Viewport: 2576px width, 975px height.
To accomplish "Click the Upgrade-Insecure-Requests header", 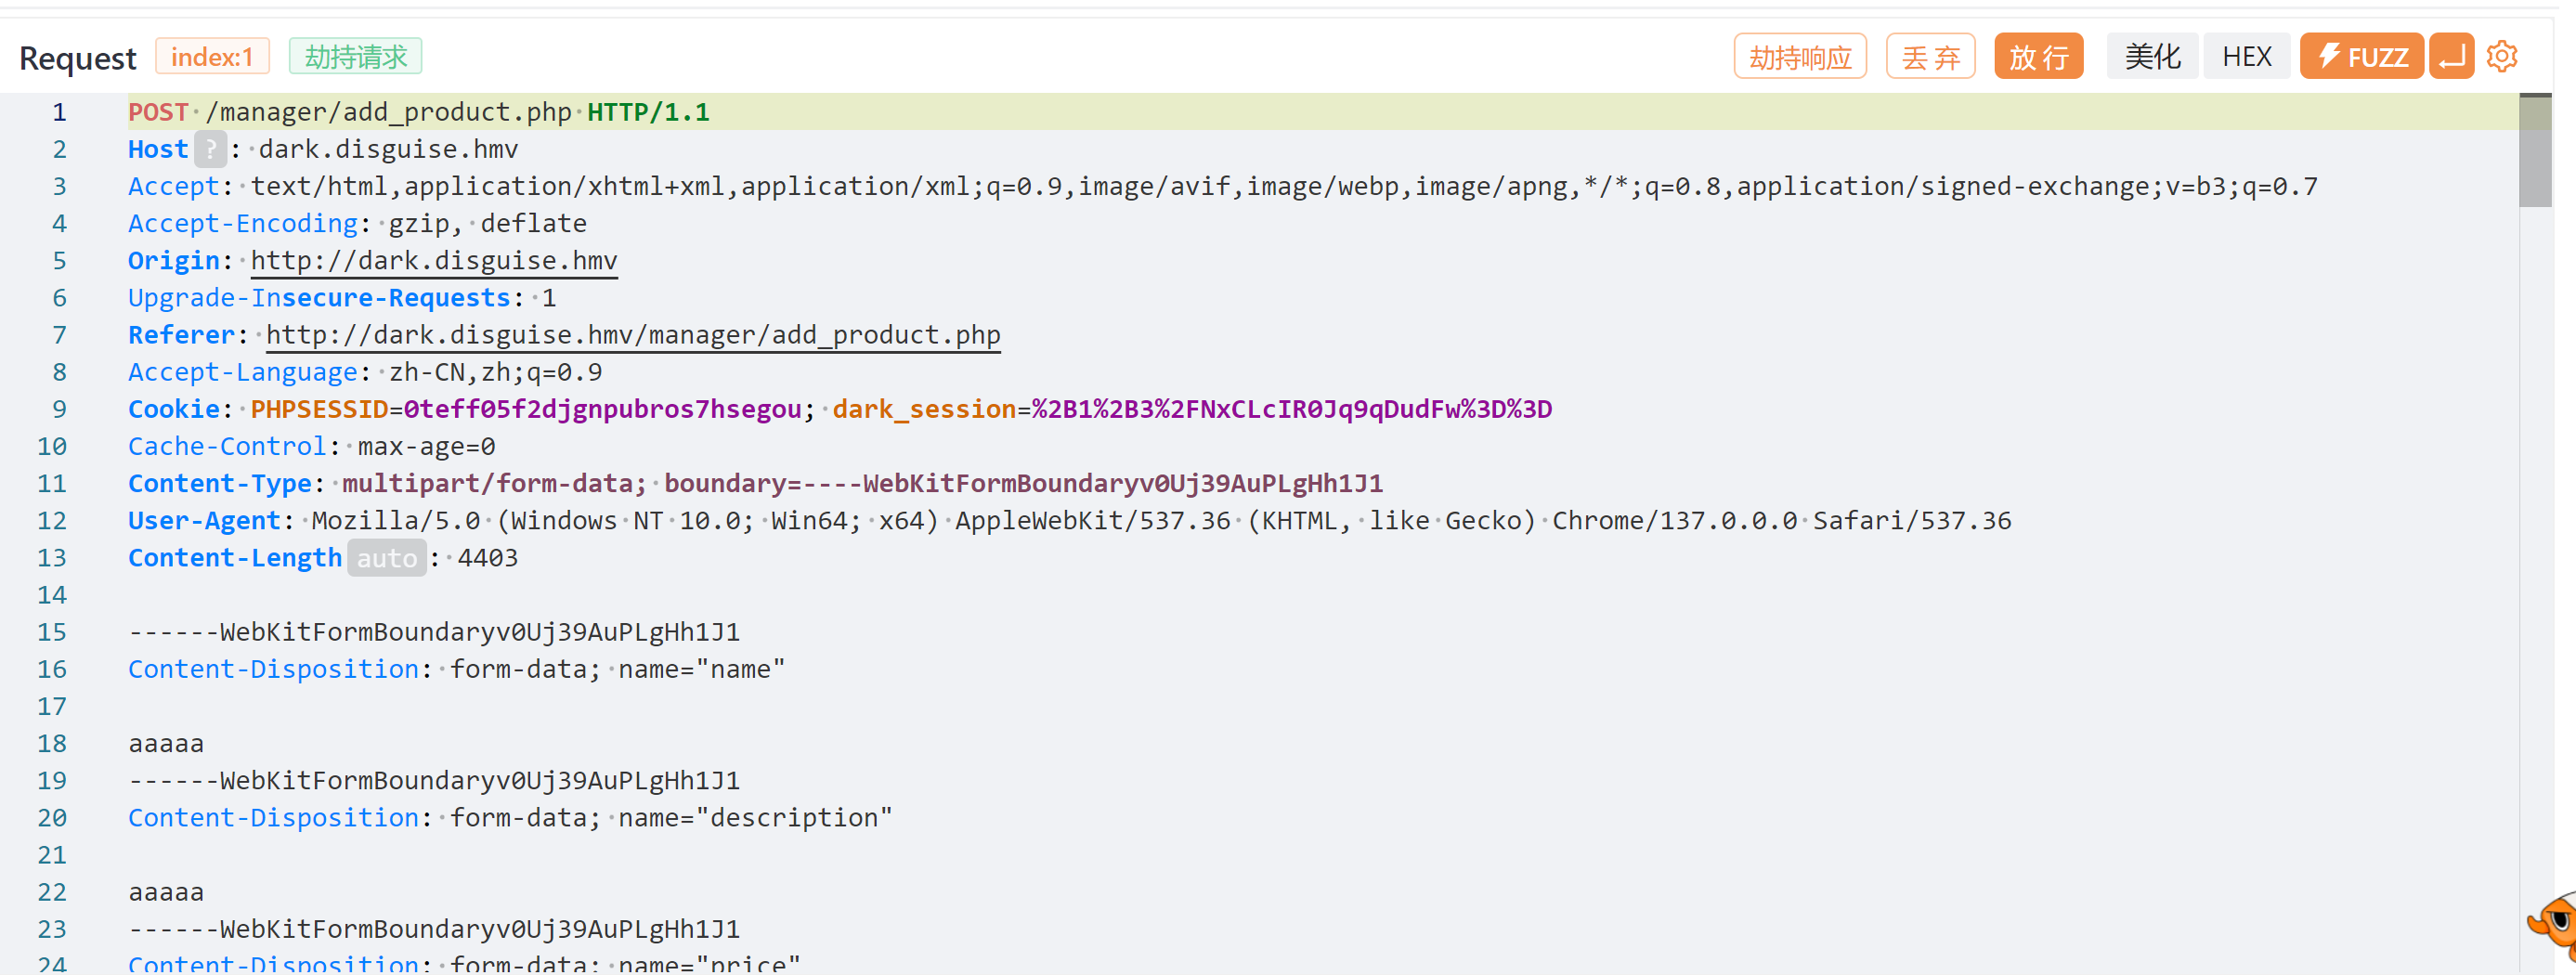I will [319, 298].
